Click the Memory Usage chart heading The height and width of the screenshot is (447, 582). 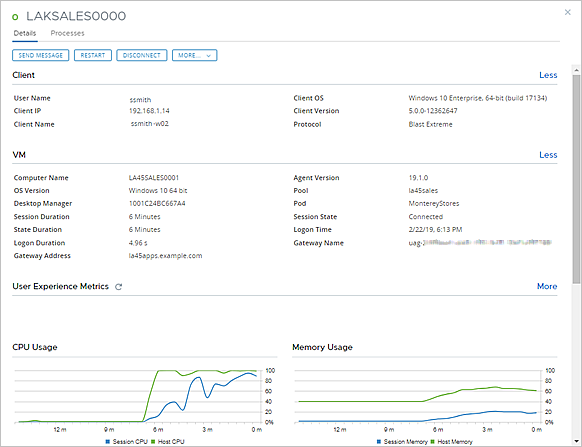point(322,347)
